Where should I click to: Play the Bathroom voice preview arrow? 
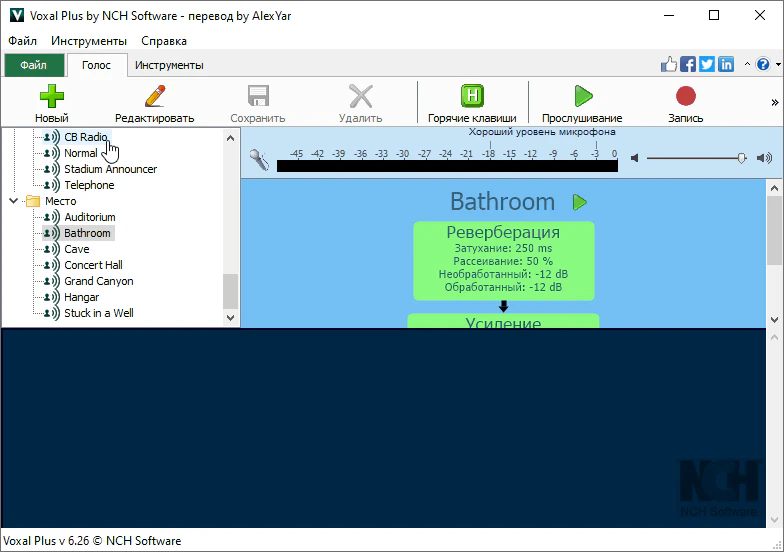tap(580, 202)
